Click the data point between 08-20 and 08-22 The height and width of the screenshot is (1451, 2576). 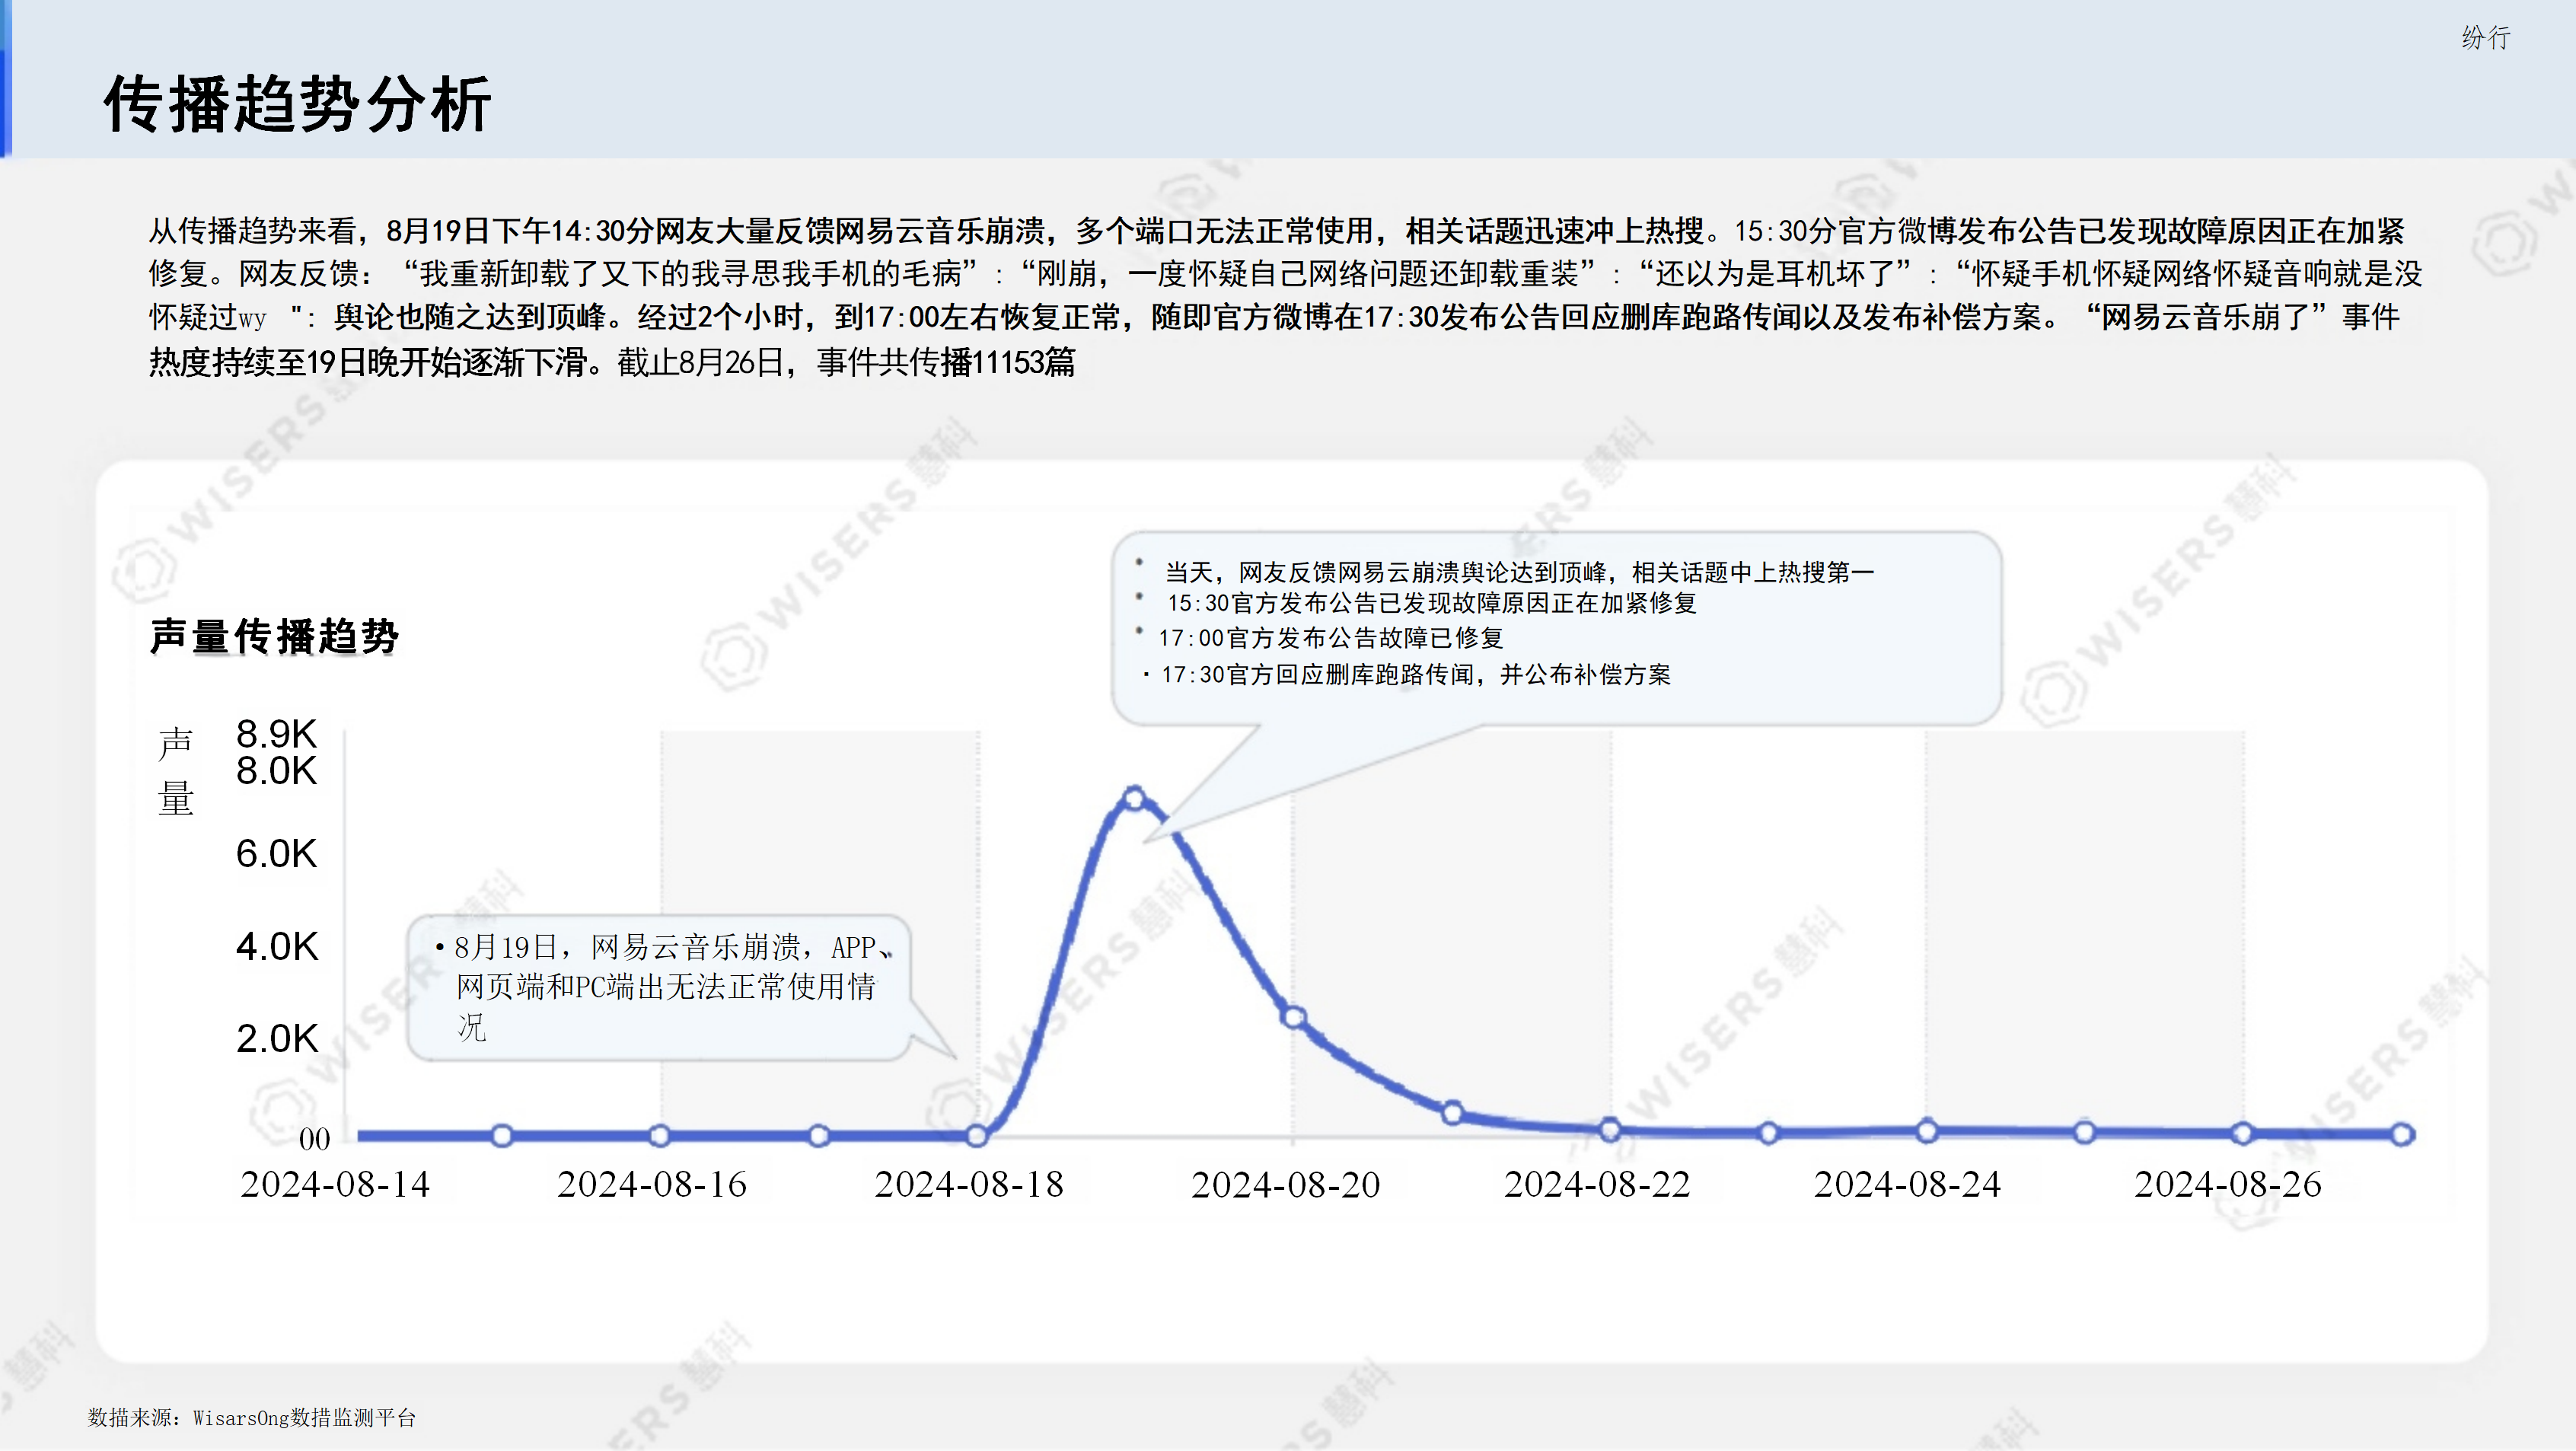[x=1452, y=1112]
